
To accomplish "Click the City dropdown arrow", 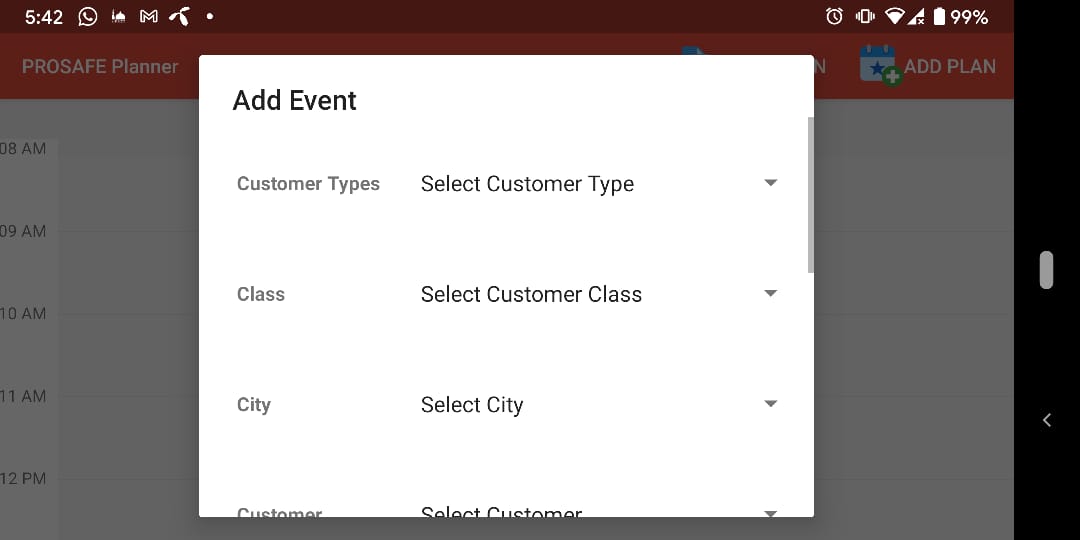I will pos(770,404).
